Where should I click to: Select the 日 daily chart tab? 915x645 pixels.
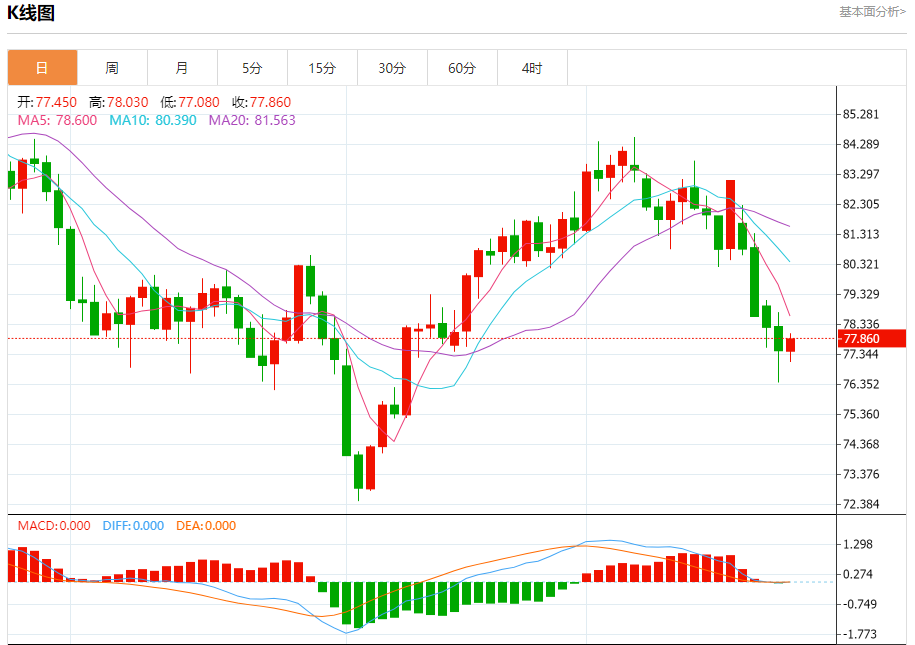42,68
